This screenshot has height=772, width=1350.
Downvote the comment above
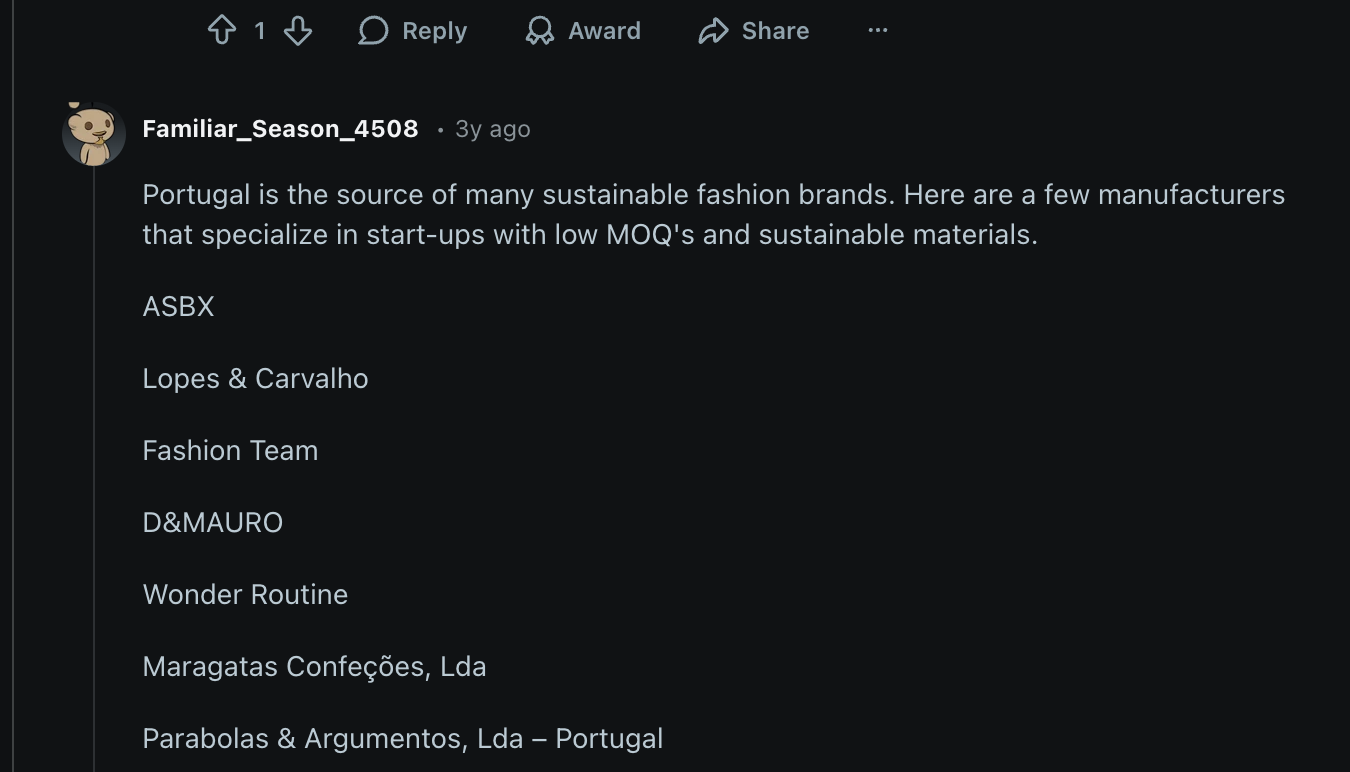point(298,31)
